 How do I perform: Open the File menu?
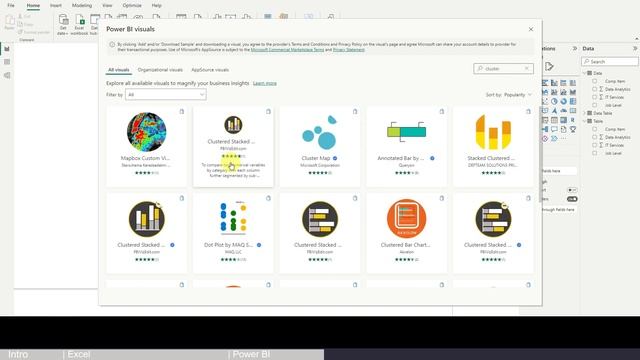(x=11, y=5)
